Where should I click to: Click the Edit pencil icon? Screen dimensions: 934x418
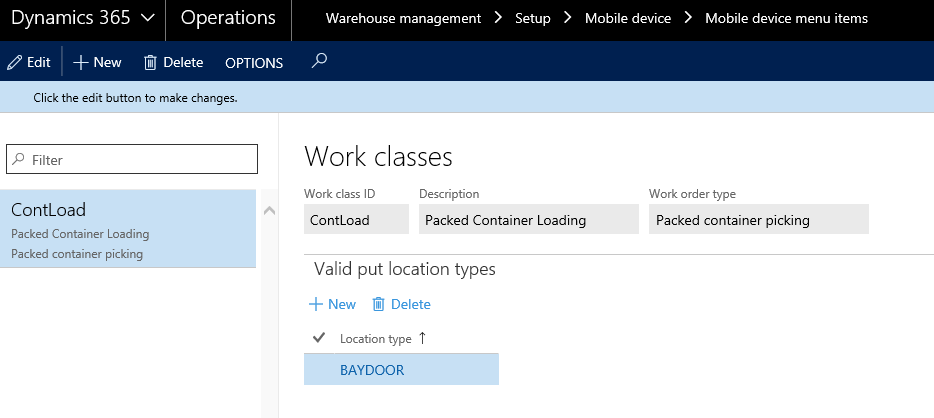(14, 62)
